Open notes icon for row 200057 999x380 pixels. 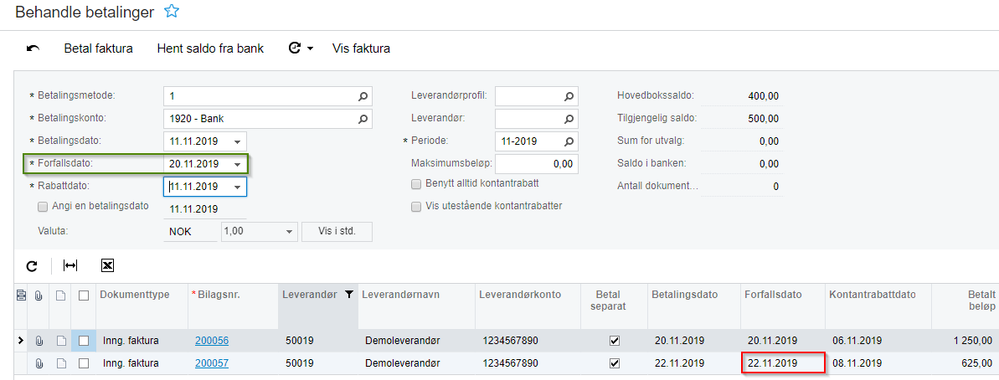[x=61, y=363]
